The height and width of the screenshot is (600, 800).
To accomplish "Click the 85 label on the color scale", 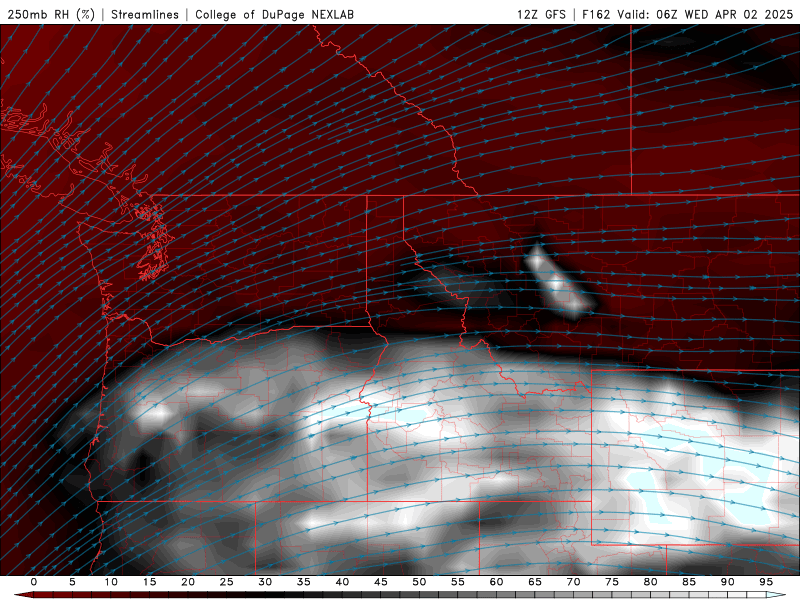I will coord(689,582).
